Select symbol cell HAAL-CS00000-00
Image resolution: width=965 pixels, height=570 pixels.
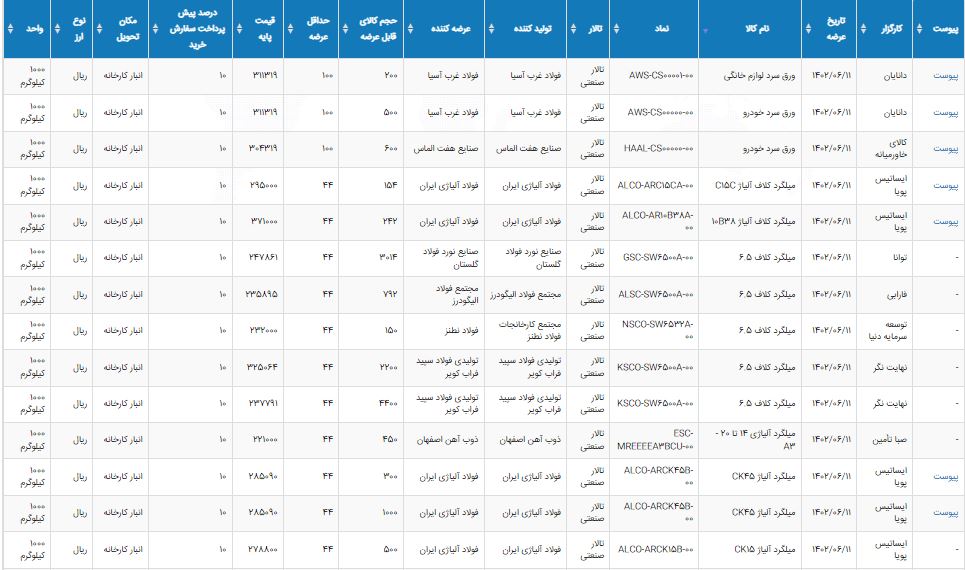click(x=658, y=149)
